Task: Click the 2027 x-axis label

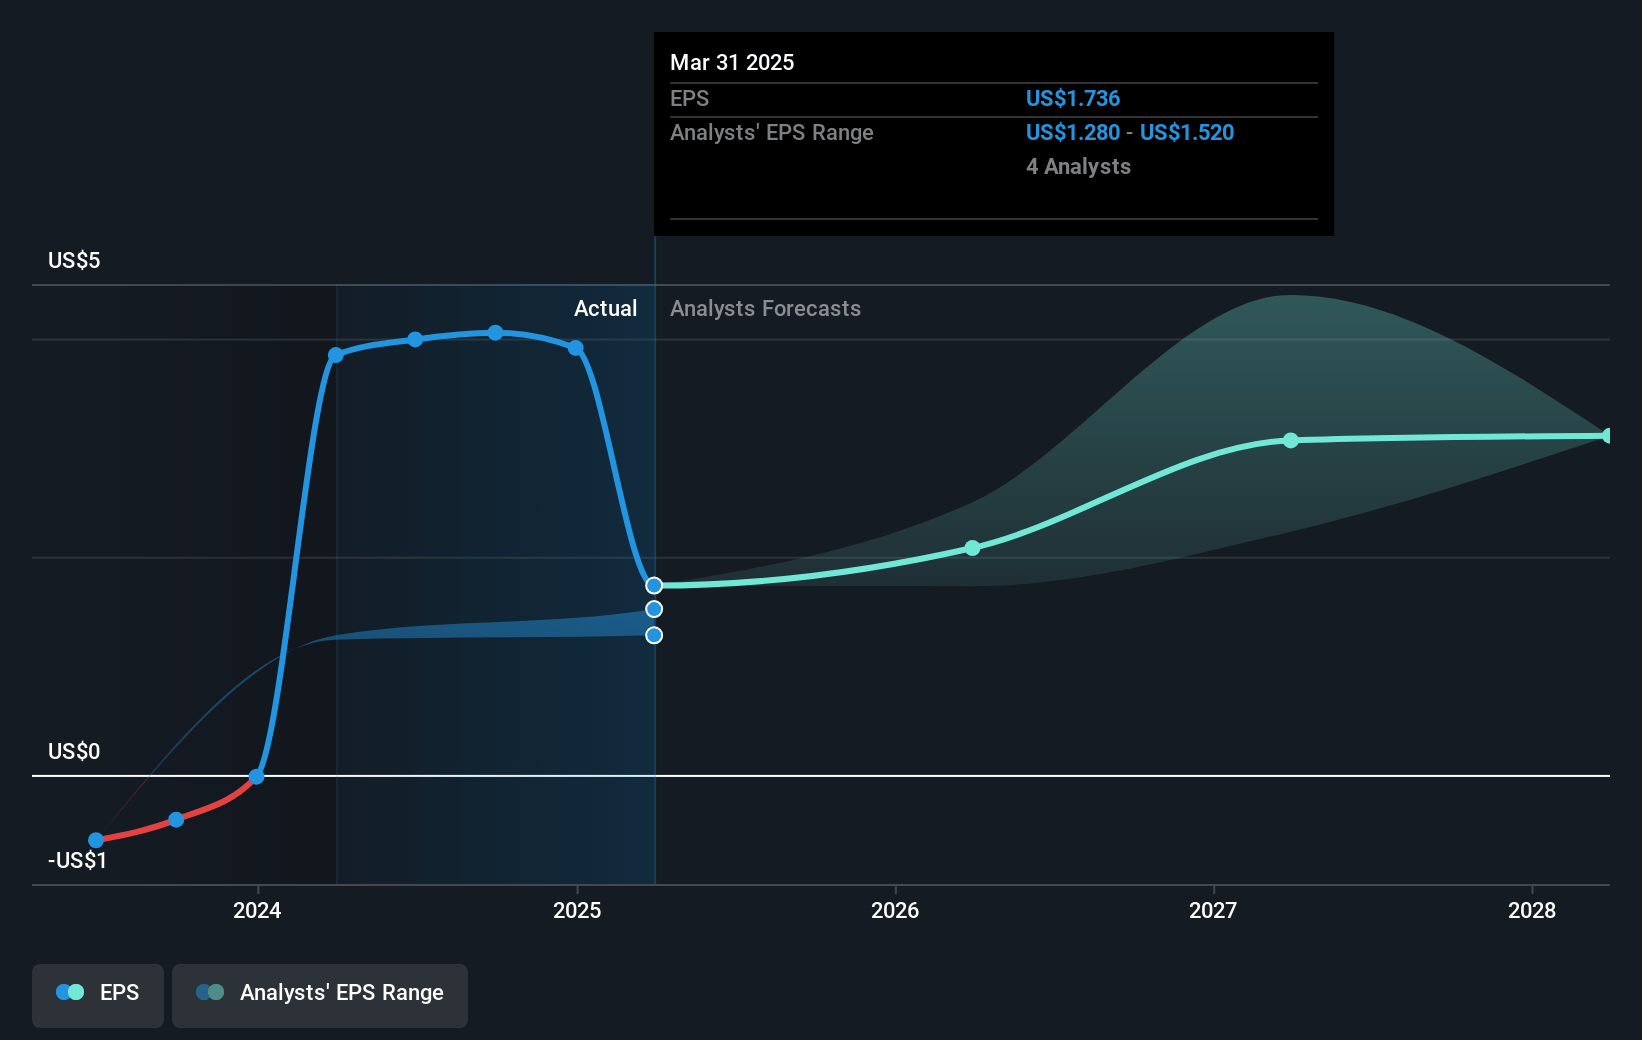Action: coord(1213,910)
